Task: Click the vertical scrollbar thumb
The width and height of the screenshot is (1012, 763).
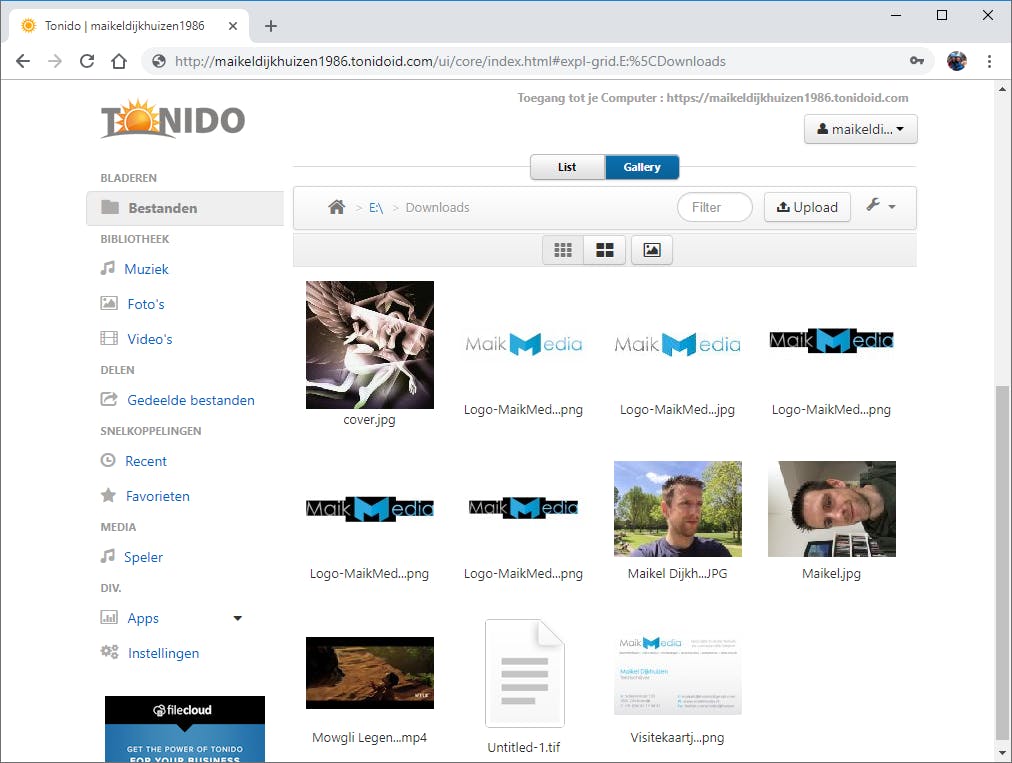Action: pyautogui.click(x=1002, y=563)
